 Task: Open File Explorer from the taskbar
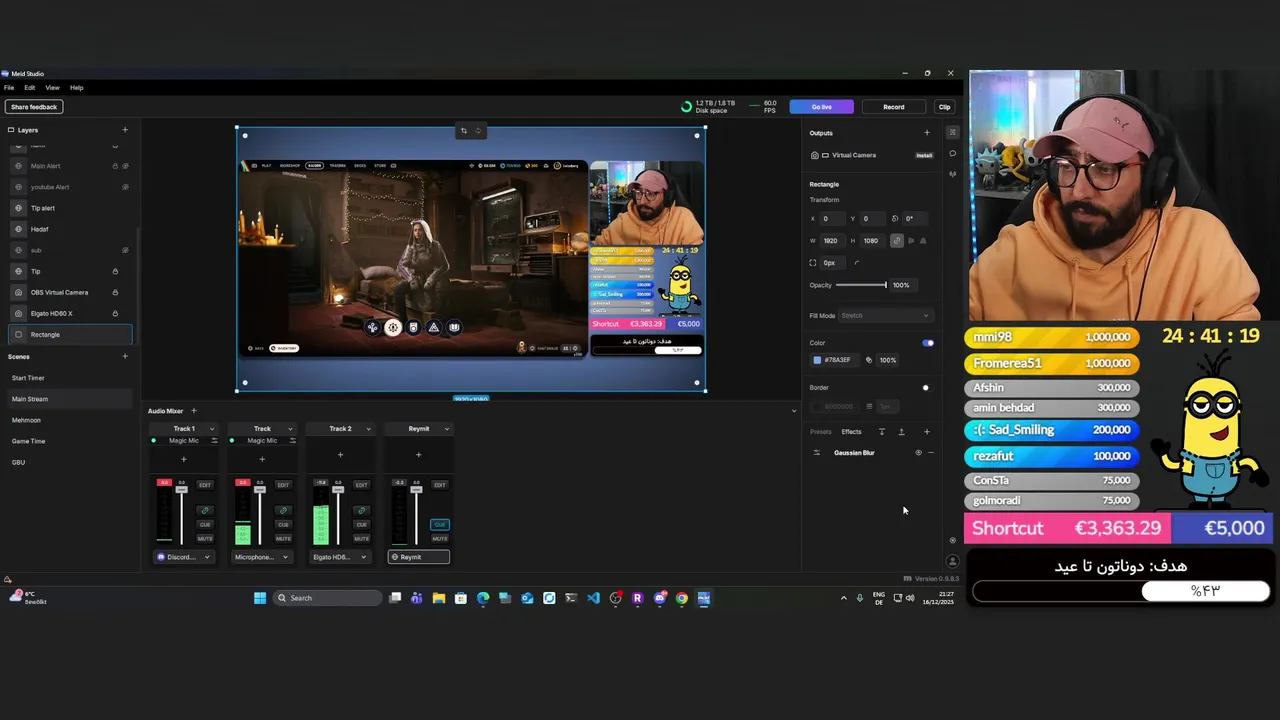click(x=438, y=598)
